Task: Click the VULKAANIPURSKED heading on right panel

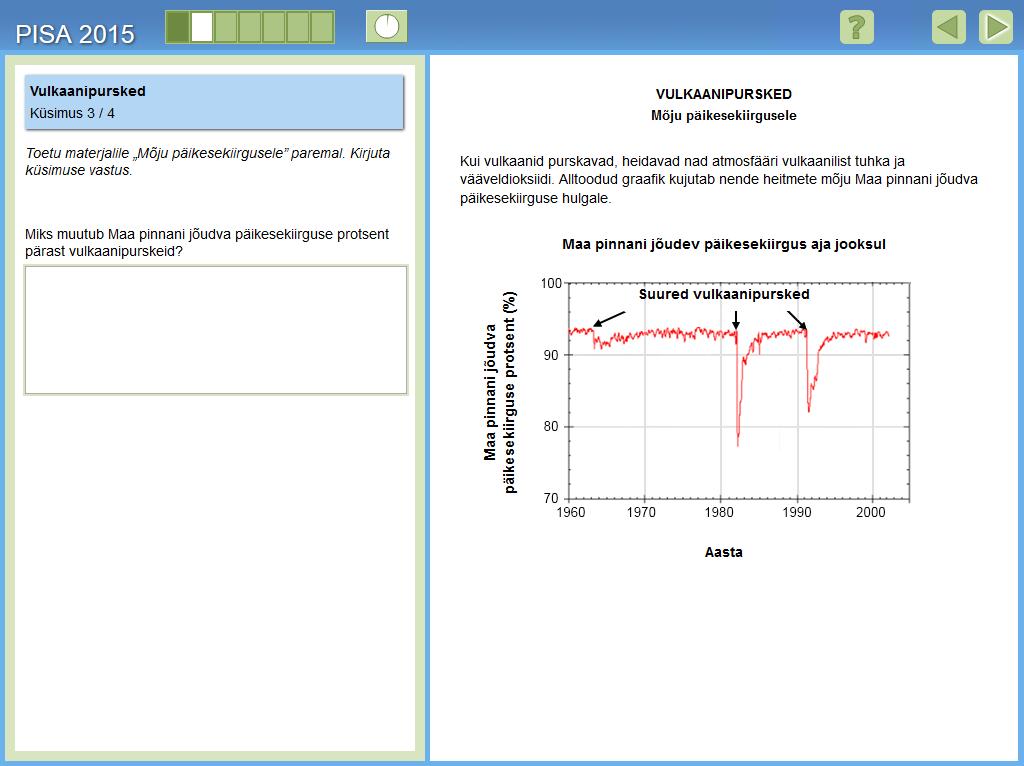Action: point(724,94)
